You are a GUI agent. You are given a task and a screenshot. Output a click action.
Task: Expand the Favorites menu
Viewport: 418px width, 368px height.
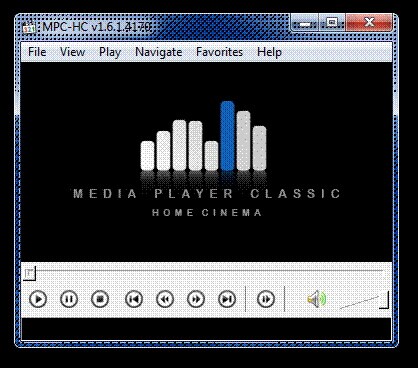coord(219,52)
